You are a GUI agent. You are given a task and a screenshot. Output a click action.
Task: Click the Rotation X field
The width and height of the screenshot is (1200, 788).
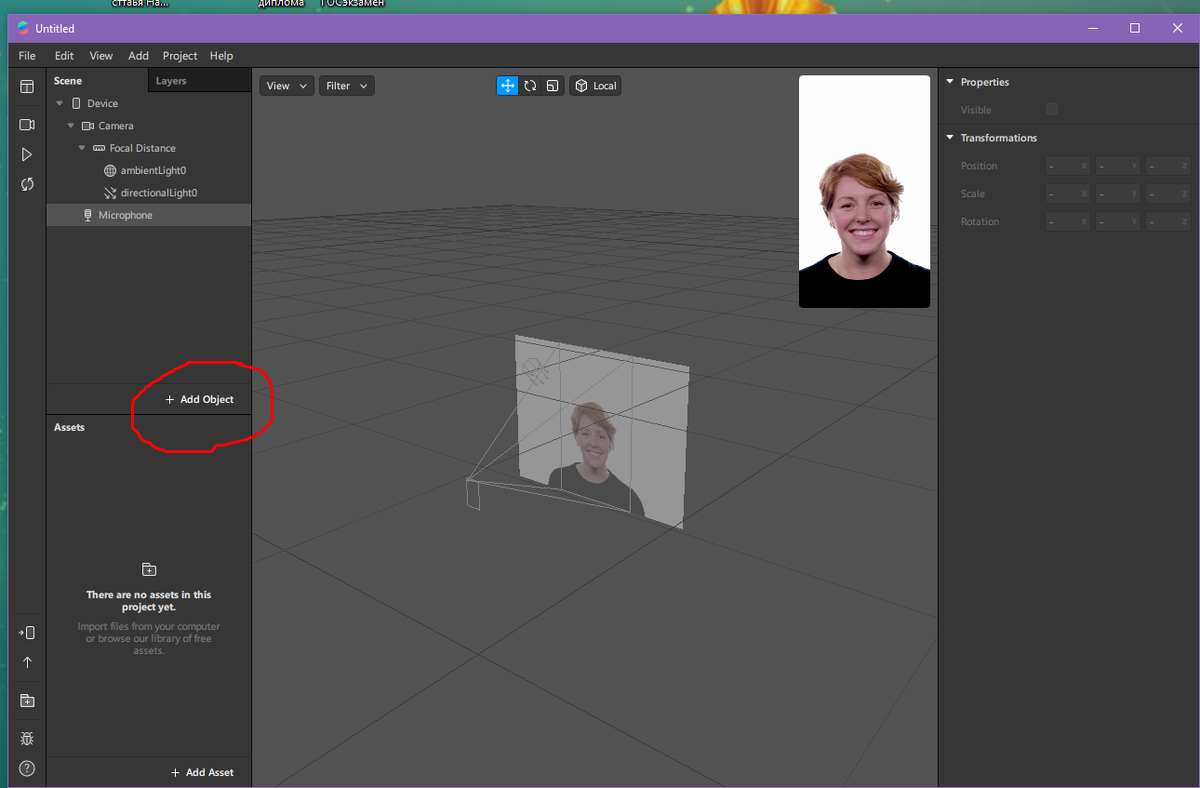click(x=1067, y=222)
